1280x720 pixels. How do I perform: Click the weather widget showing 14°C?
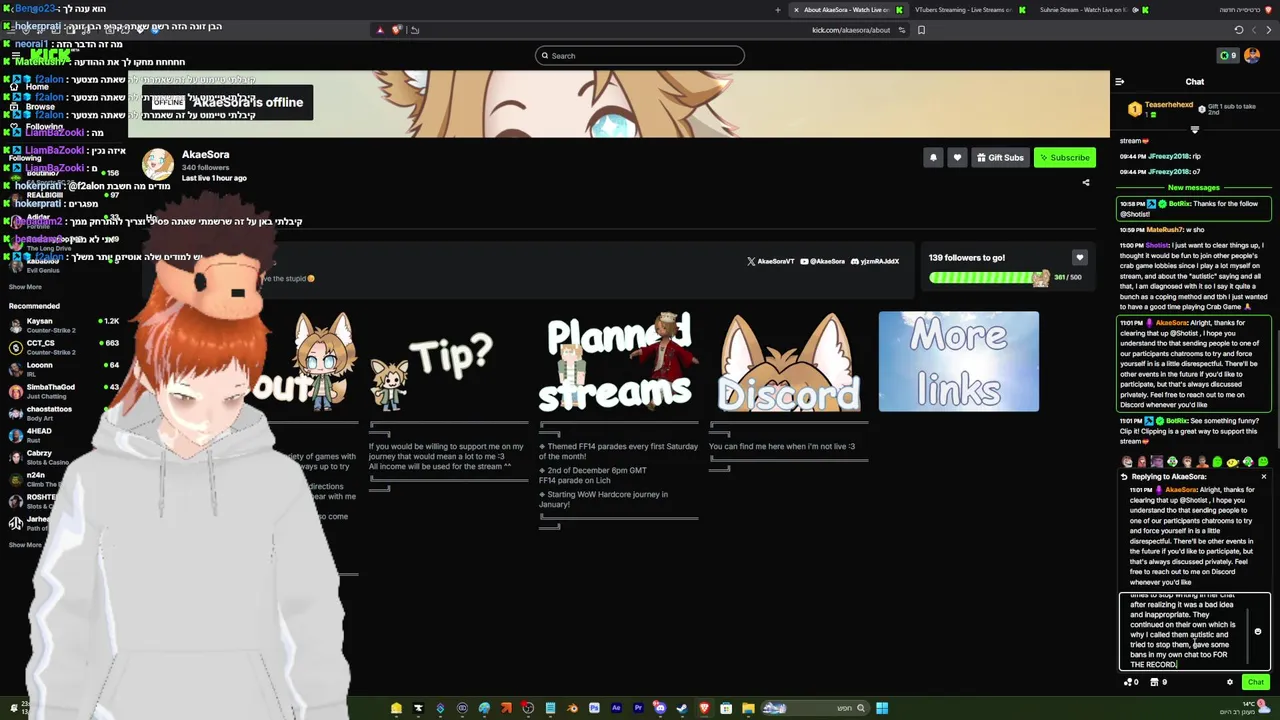point(1243,707)
